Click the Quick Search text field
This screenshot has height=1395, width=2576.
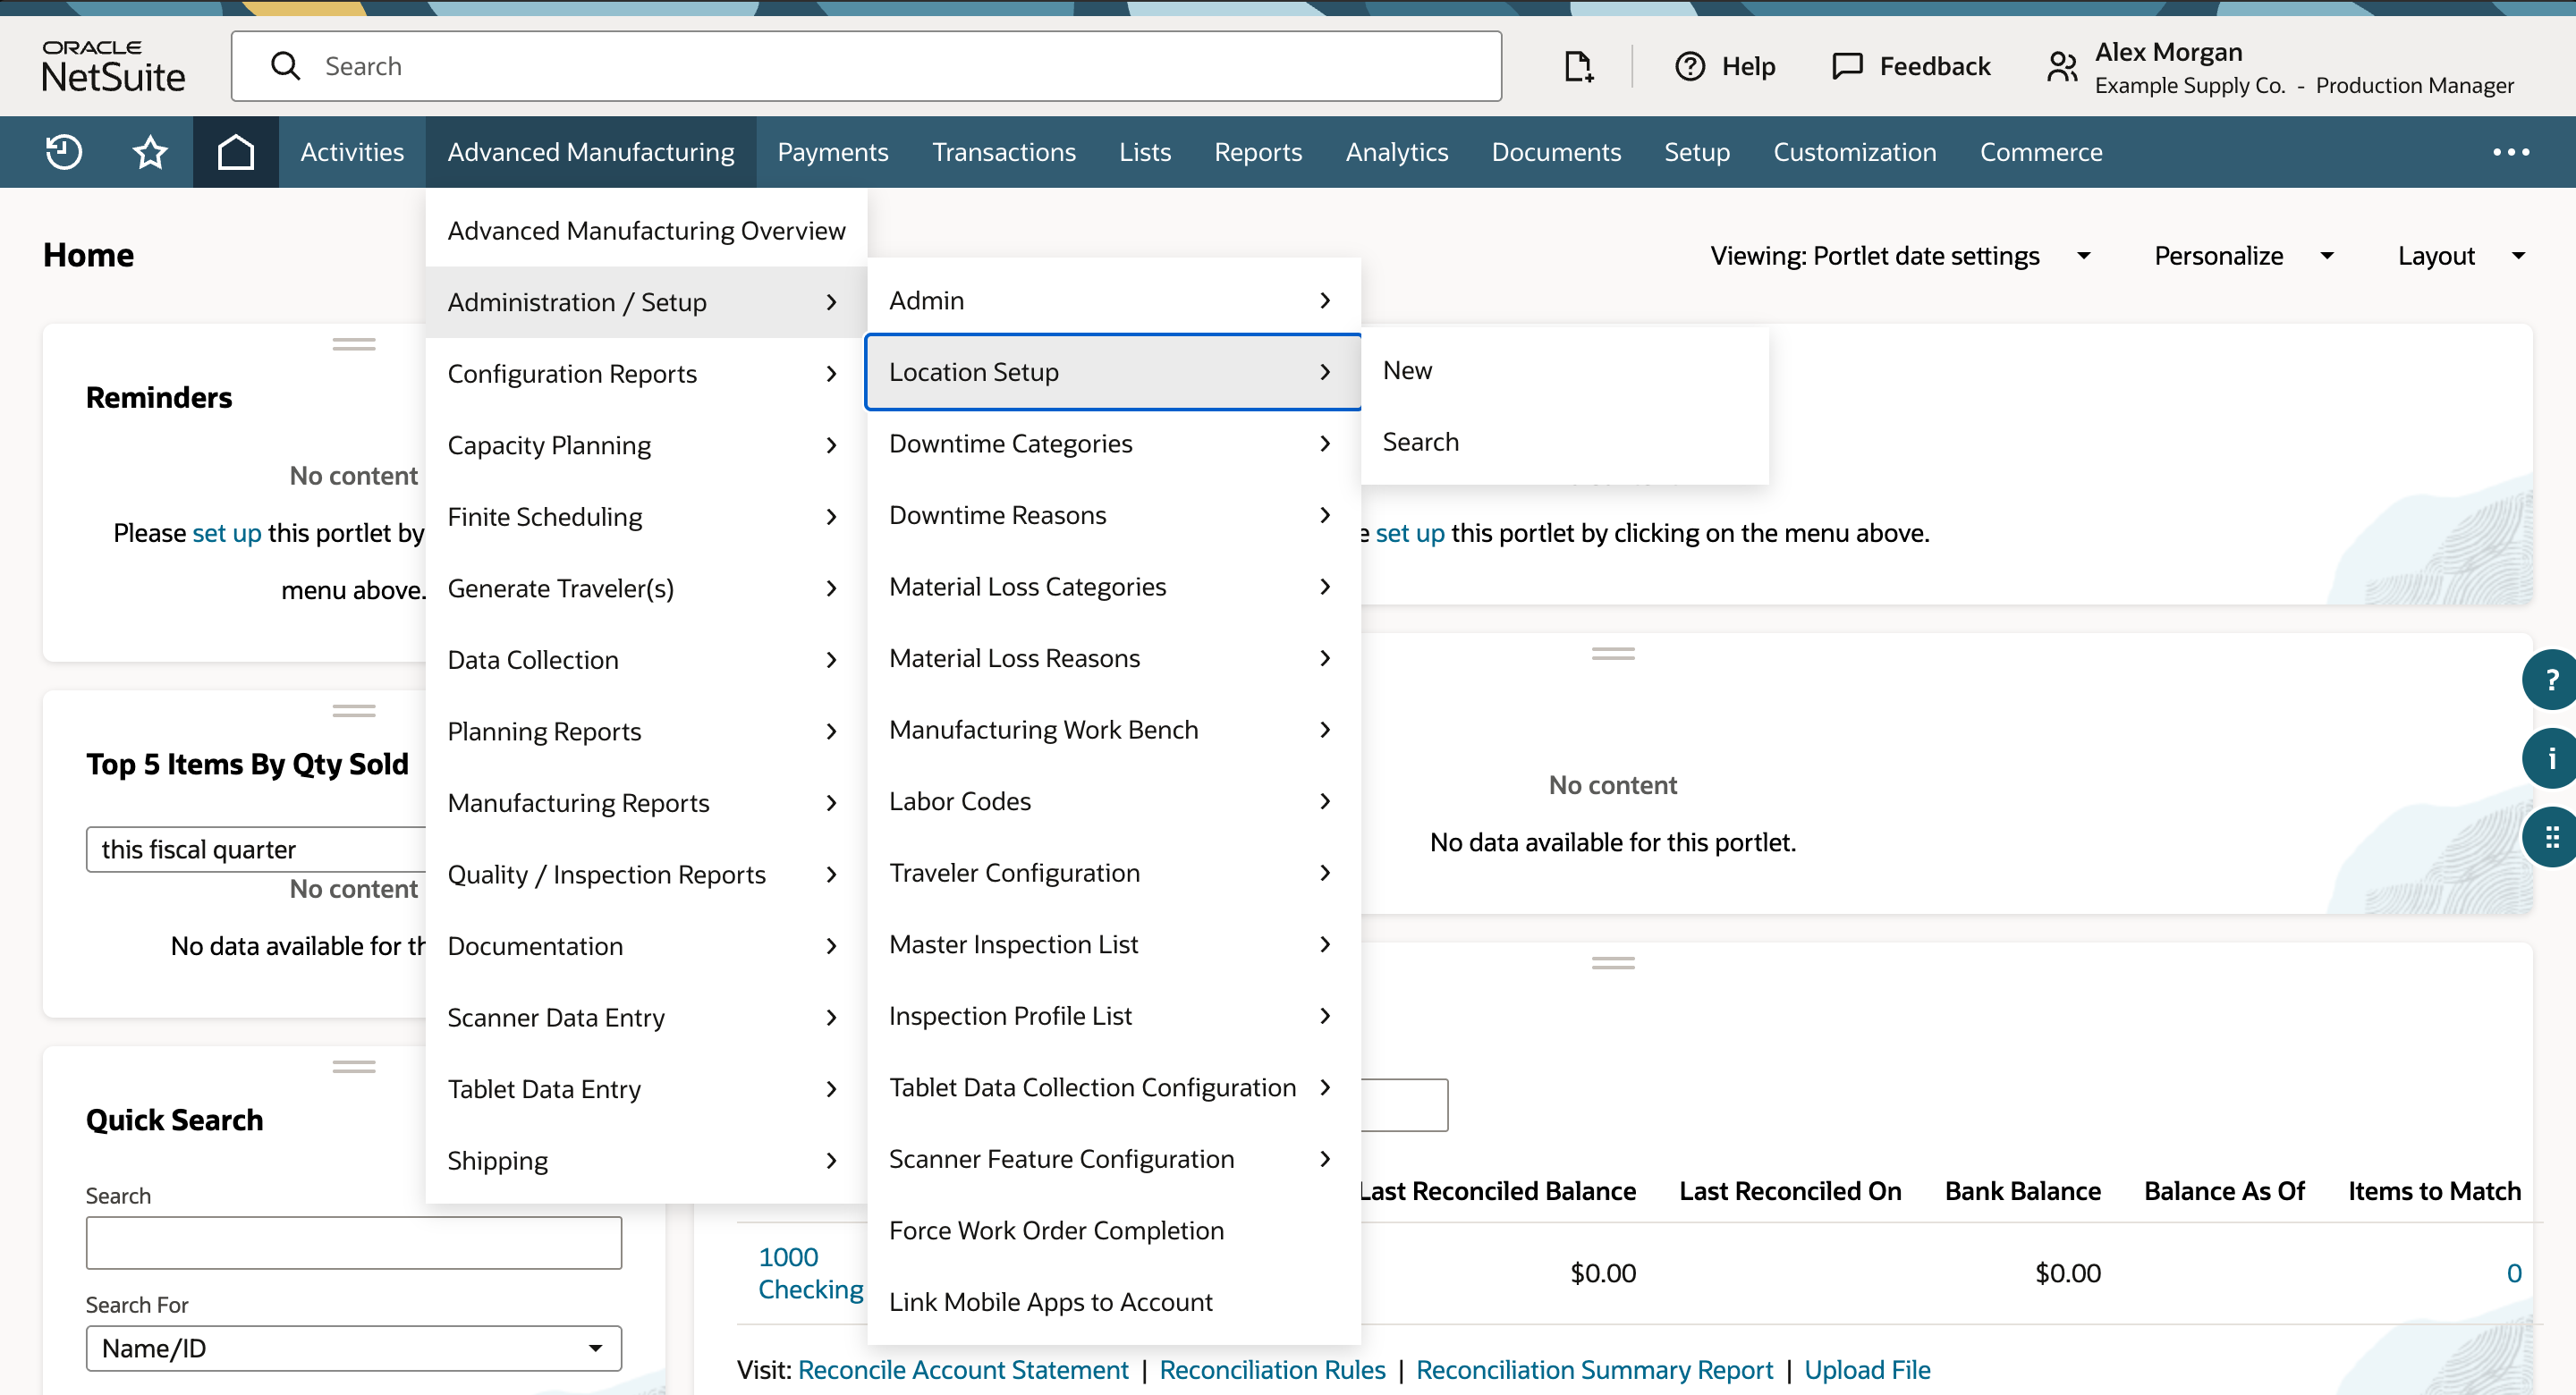point(354,1243)
